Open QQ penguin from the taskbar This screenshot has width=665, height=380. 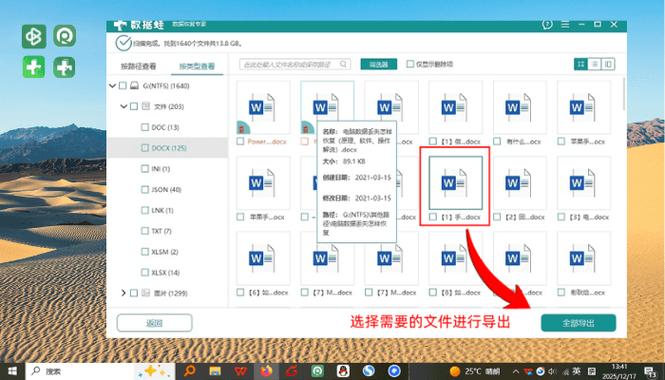point(343,371)
